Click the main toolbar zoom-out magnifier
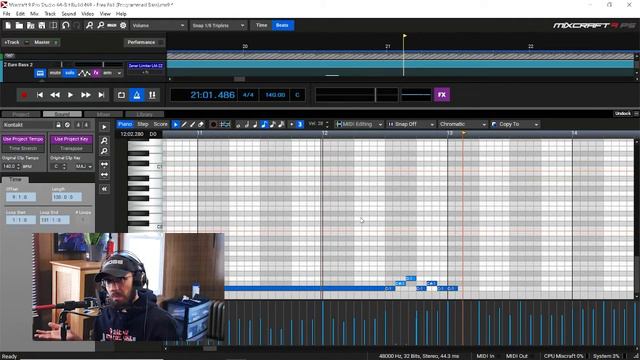 coord(100,25)
